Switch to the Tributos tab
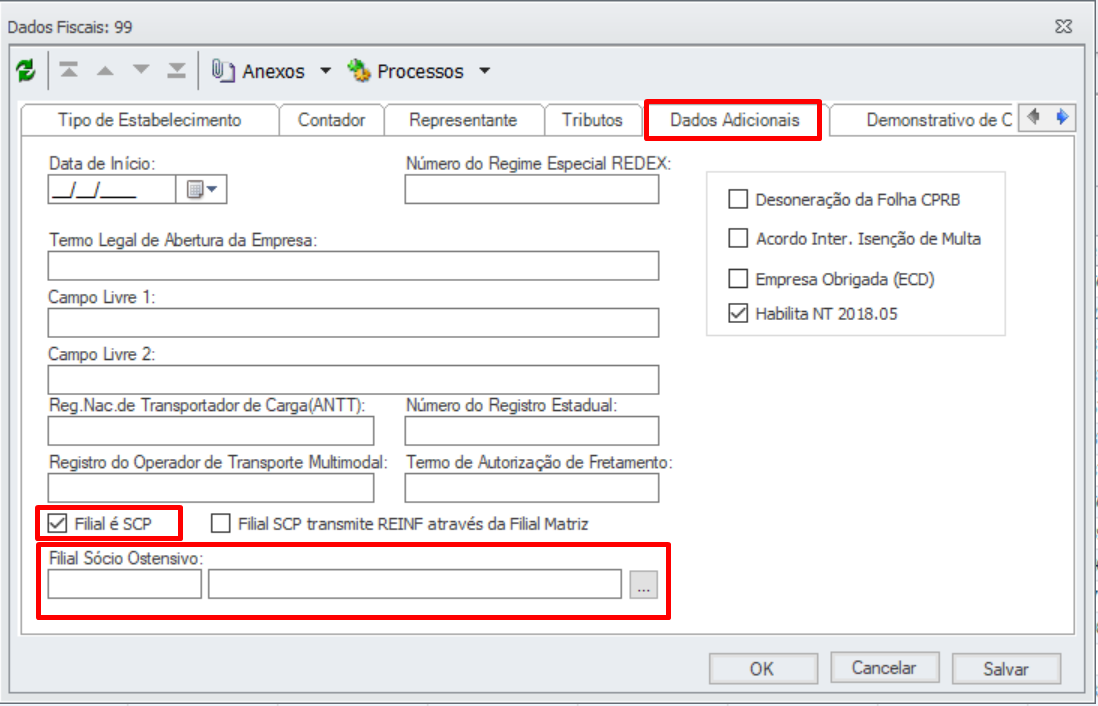 pos(592,120)
